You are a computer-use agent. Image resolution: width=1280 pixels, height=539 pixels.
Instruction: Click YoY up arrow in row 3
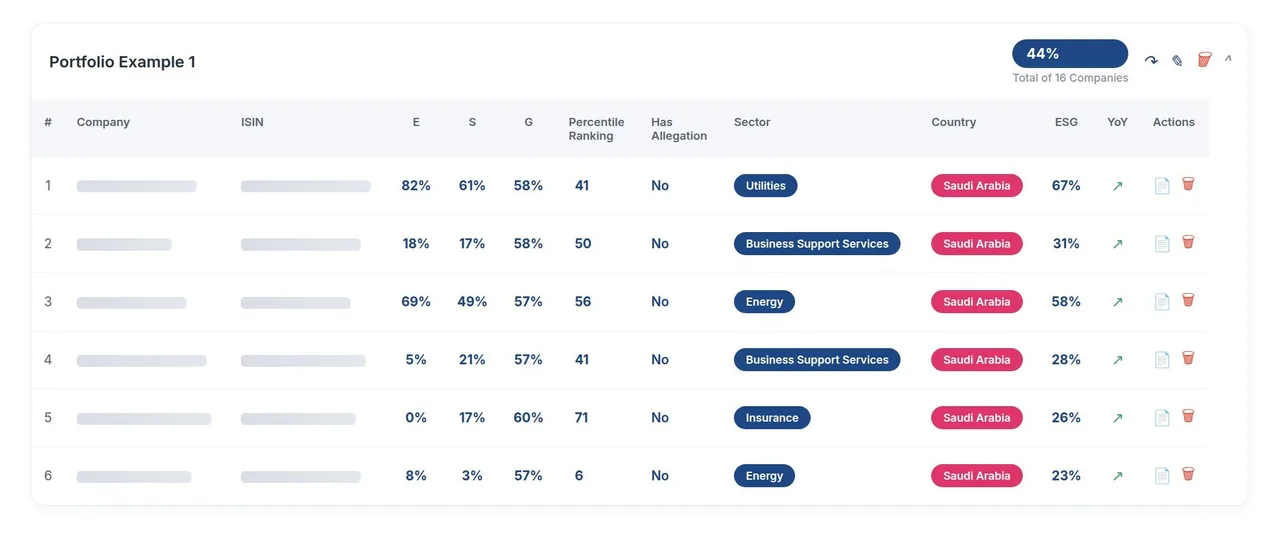1118,302
